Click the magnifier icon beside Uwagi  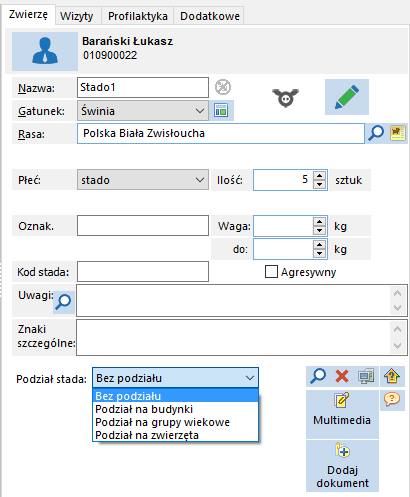click(x=63, y=302)
